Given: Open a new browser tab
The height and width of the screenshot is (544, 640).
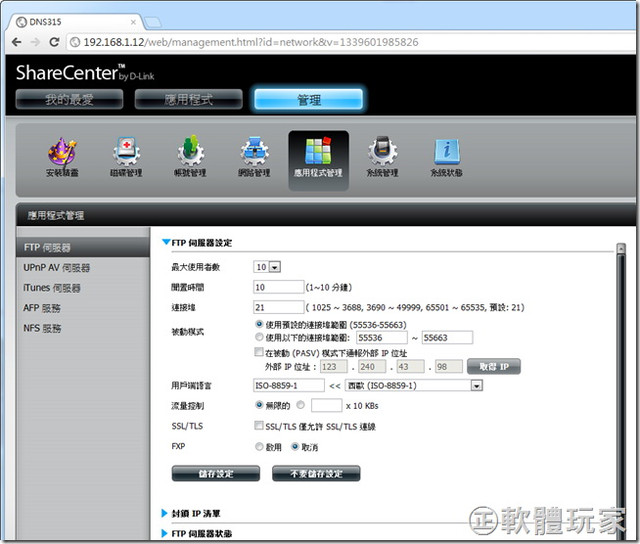Looking at the screenshot, I should coord(153,22).
